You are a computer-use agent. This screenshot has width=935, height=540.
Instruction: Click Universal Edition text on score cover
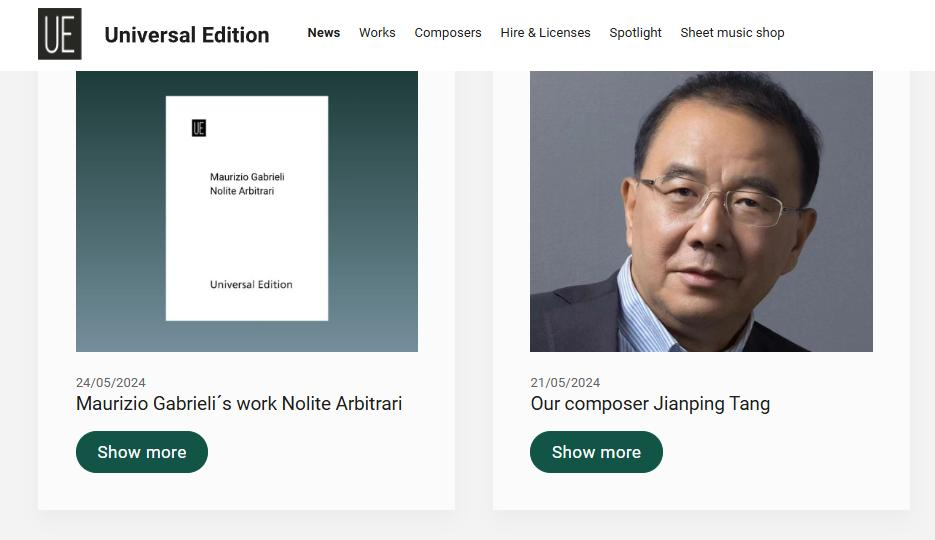(x=251, y=285)
